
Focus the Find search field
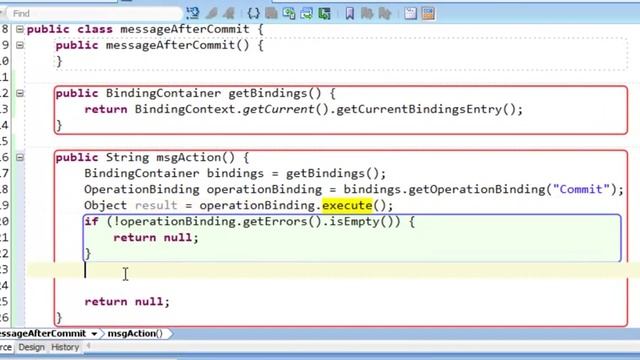click(95, 13)
